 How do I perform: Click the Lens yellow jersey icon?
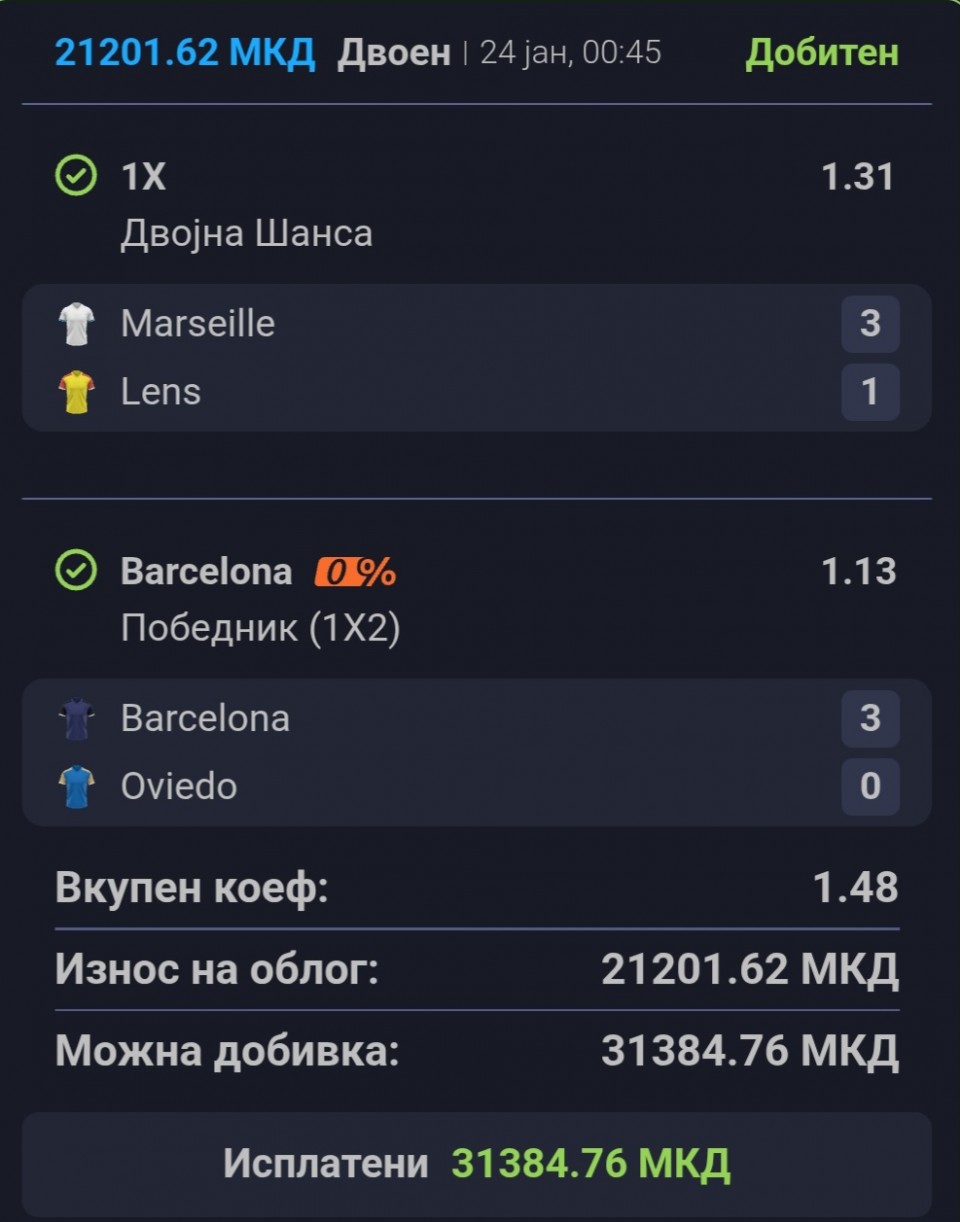[x=76, y=392]
